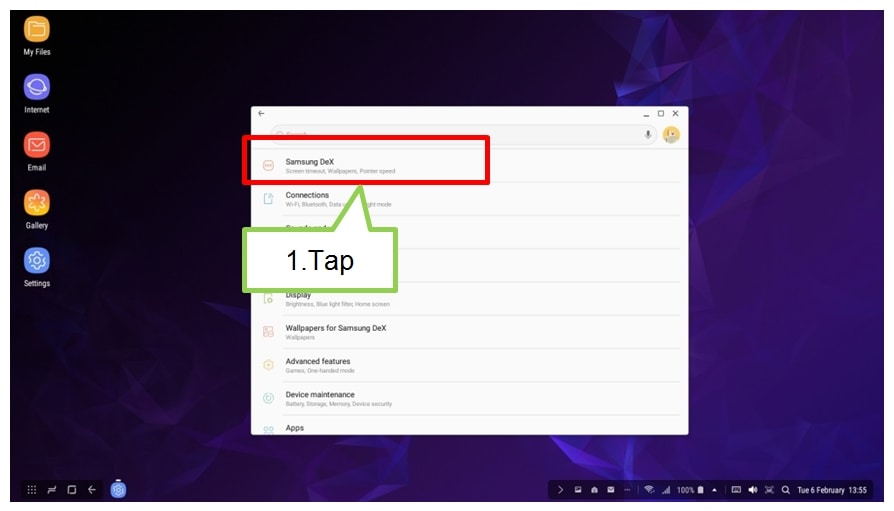The height and width of the screenshot is (511, 894).
Task: Open the Apps settings entry
Action: (x=469, y=427)
